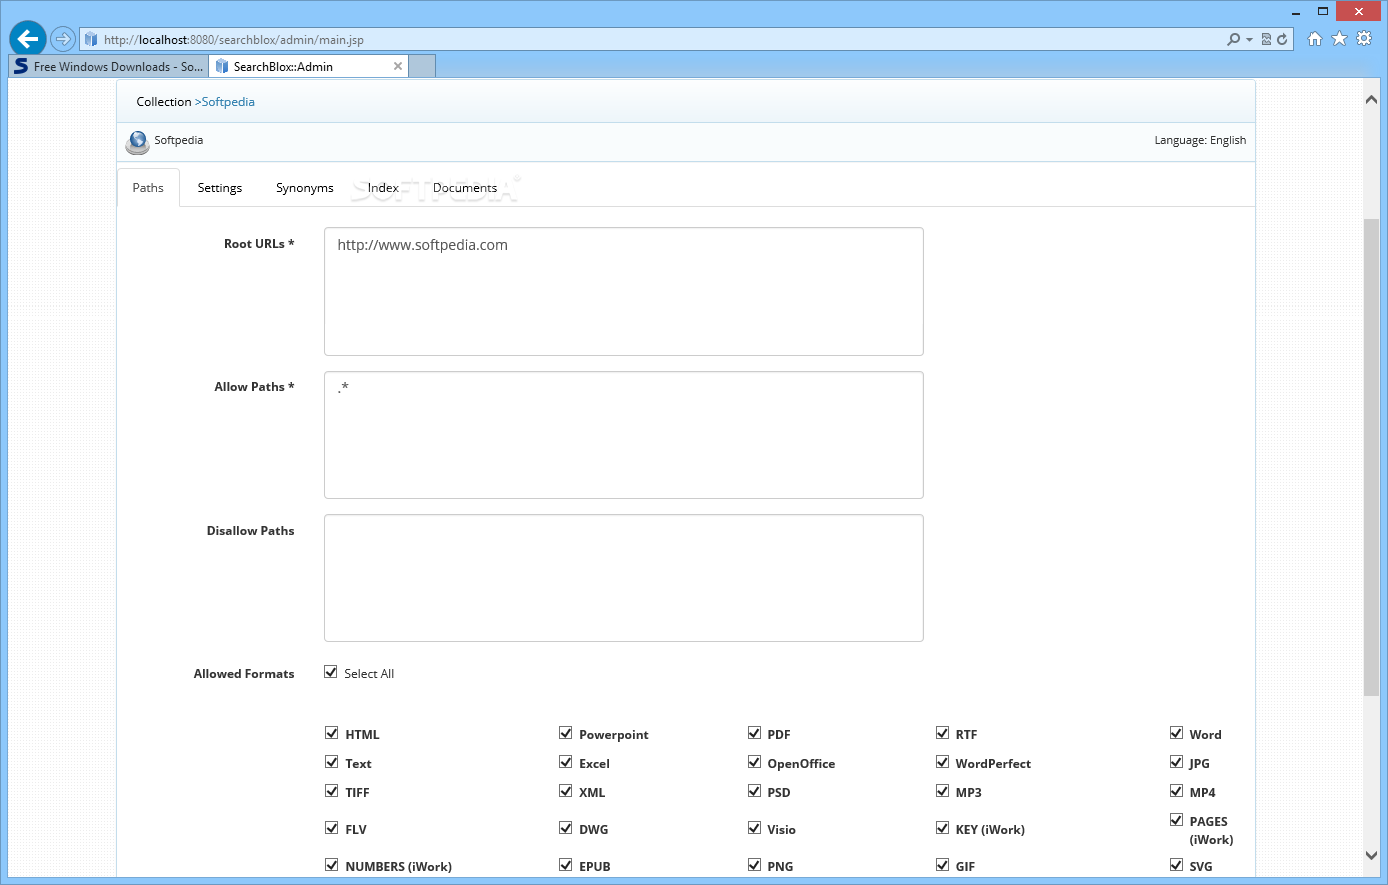
Task: Uncheck the RTF format checkbox
Action: (942, 733)
